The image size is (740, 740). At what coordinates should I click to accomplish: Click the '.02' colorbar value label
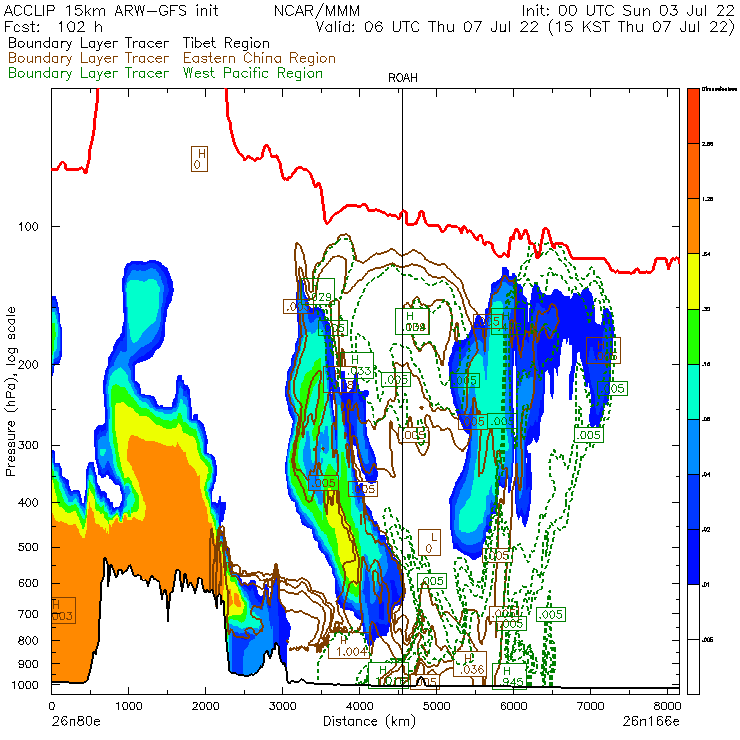pos(706,530)
